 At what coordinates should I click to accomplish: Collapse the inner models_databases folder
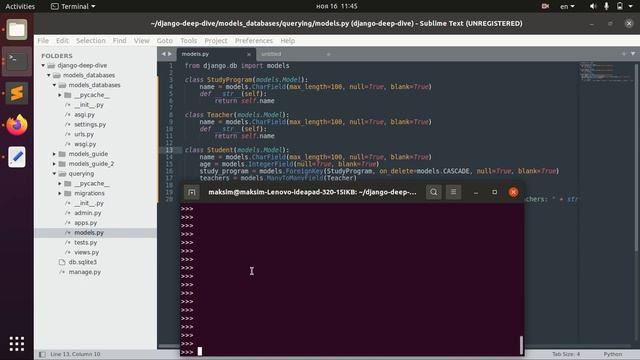tap(54, 85)
